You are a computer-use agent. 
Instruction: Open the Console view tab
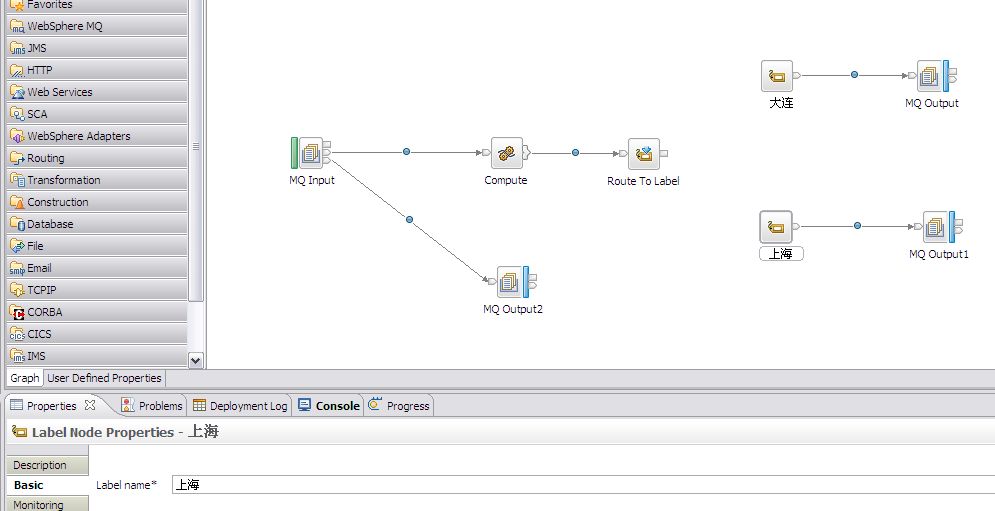pyautogui.click(x=329, y=406)
